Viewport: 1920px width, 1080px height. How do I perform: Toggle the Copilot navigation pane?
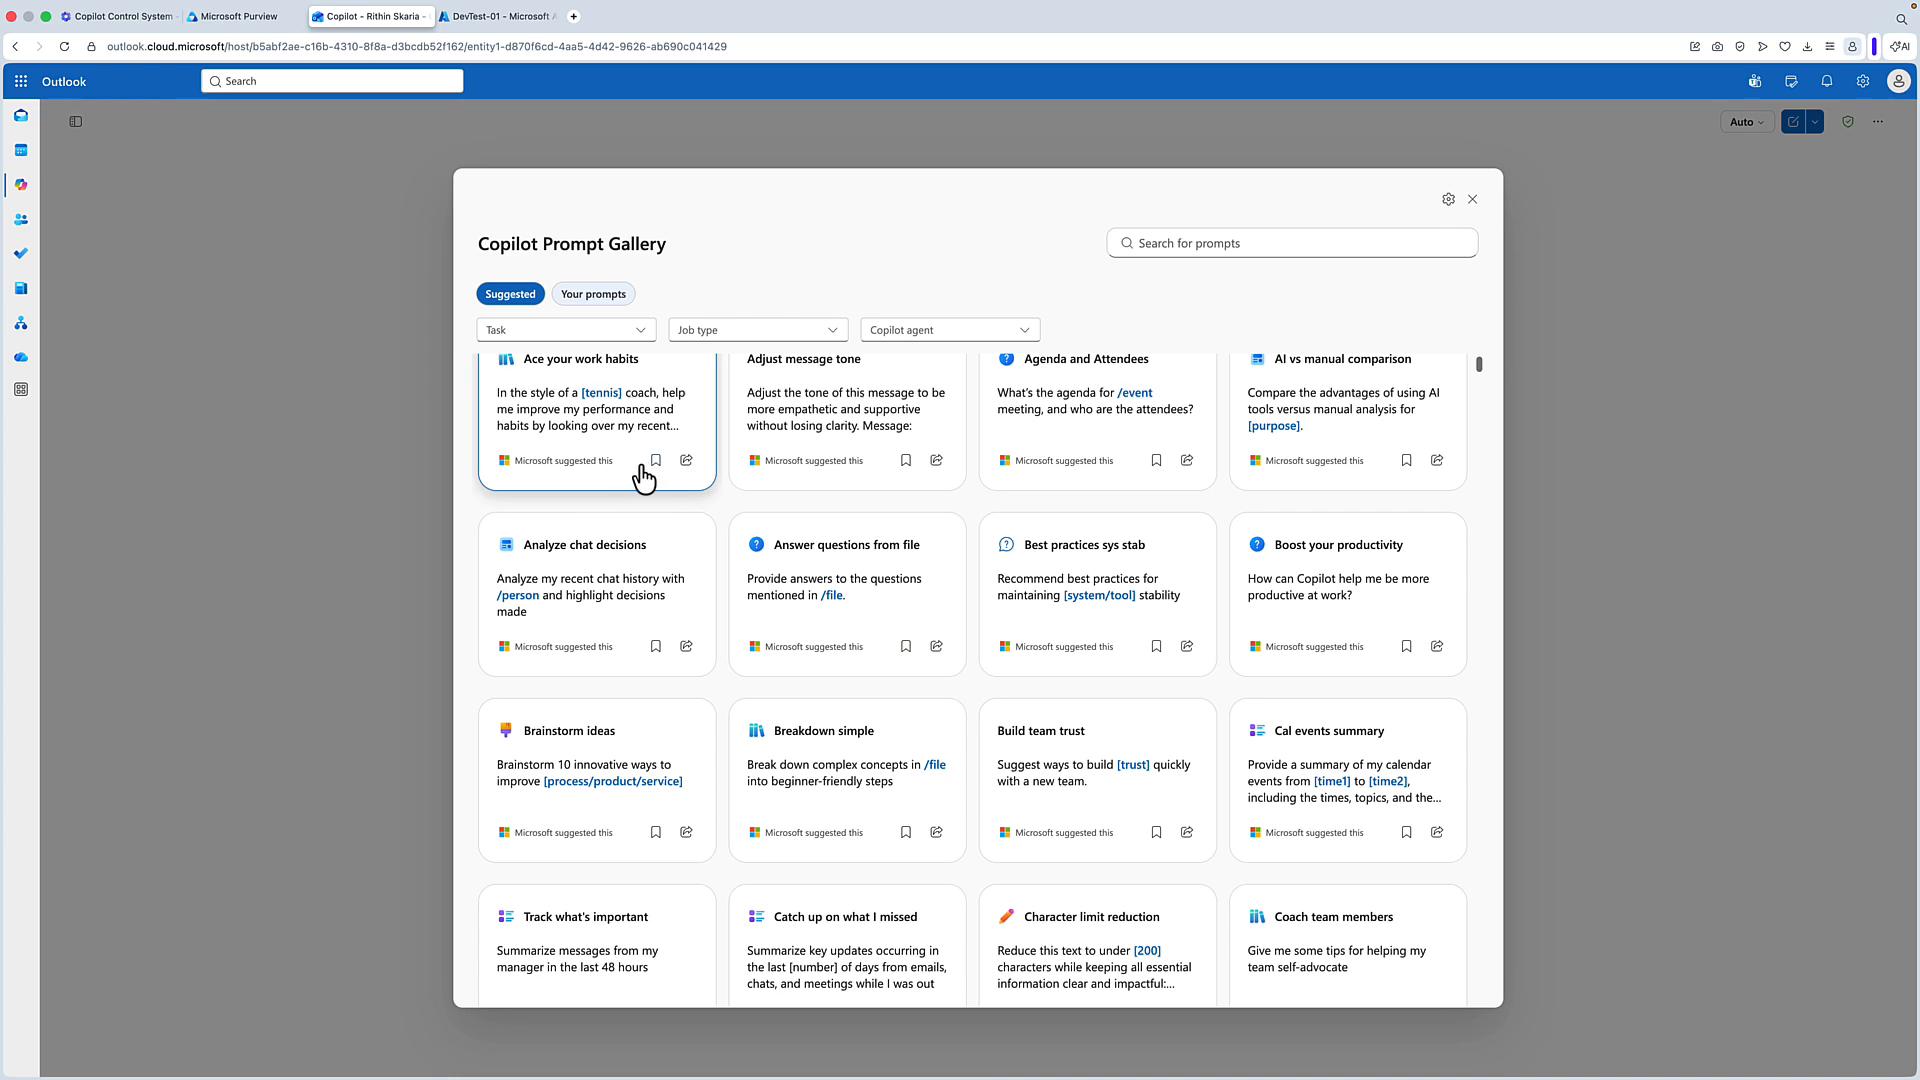point(75,122)
